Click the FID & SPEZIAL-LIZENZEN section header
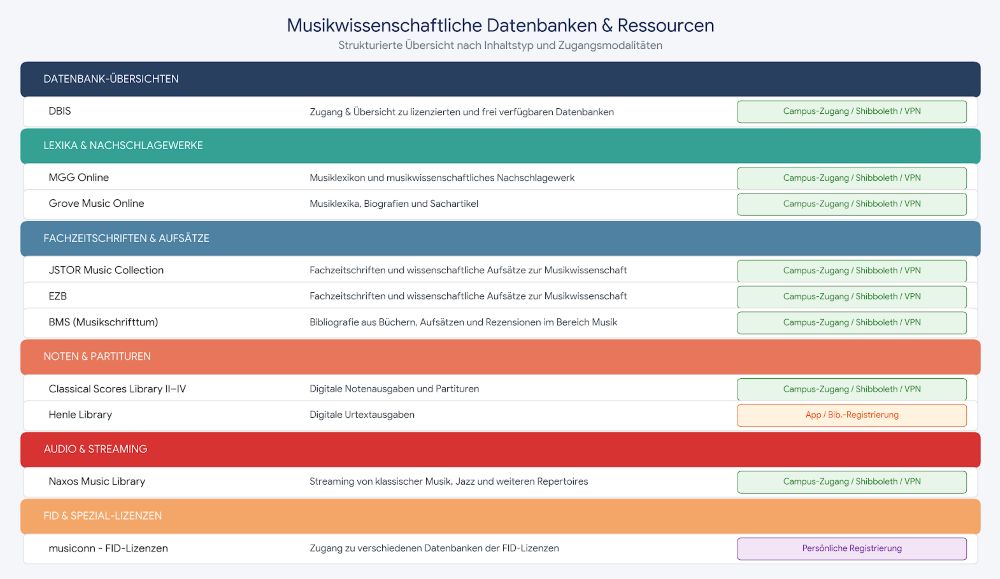Screen dimensions: 1000x579 click(500, 517)
